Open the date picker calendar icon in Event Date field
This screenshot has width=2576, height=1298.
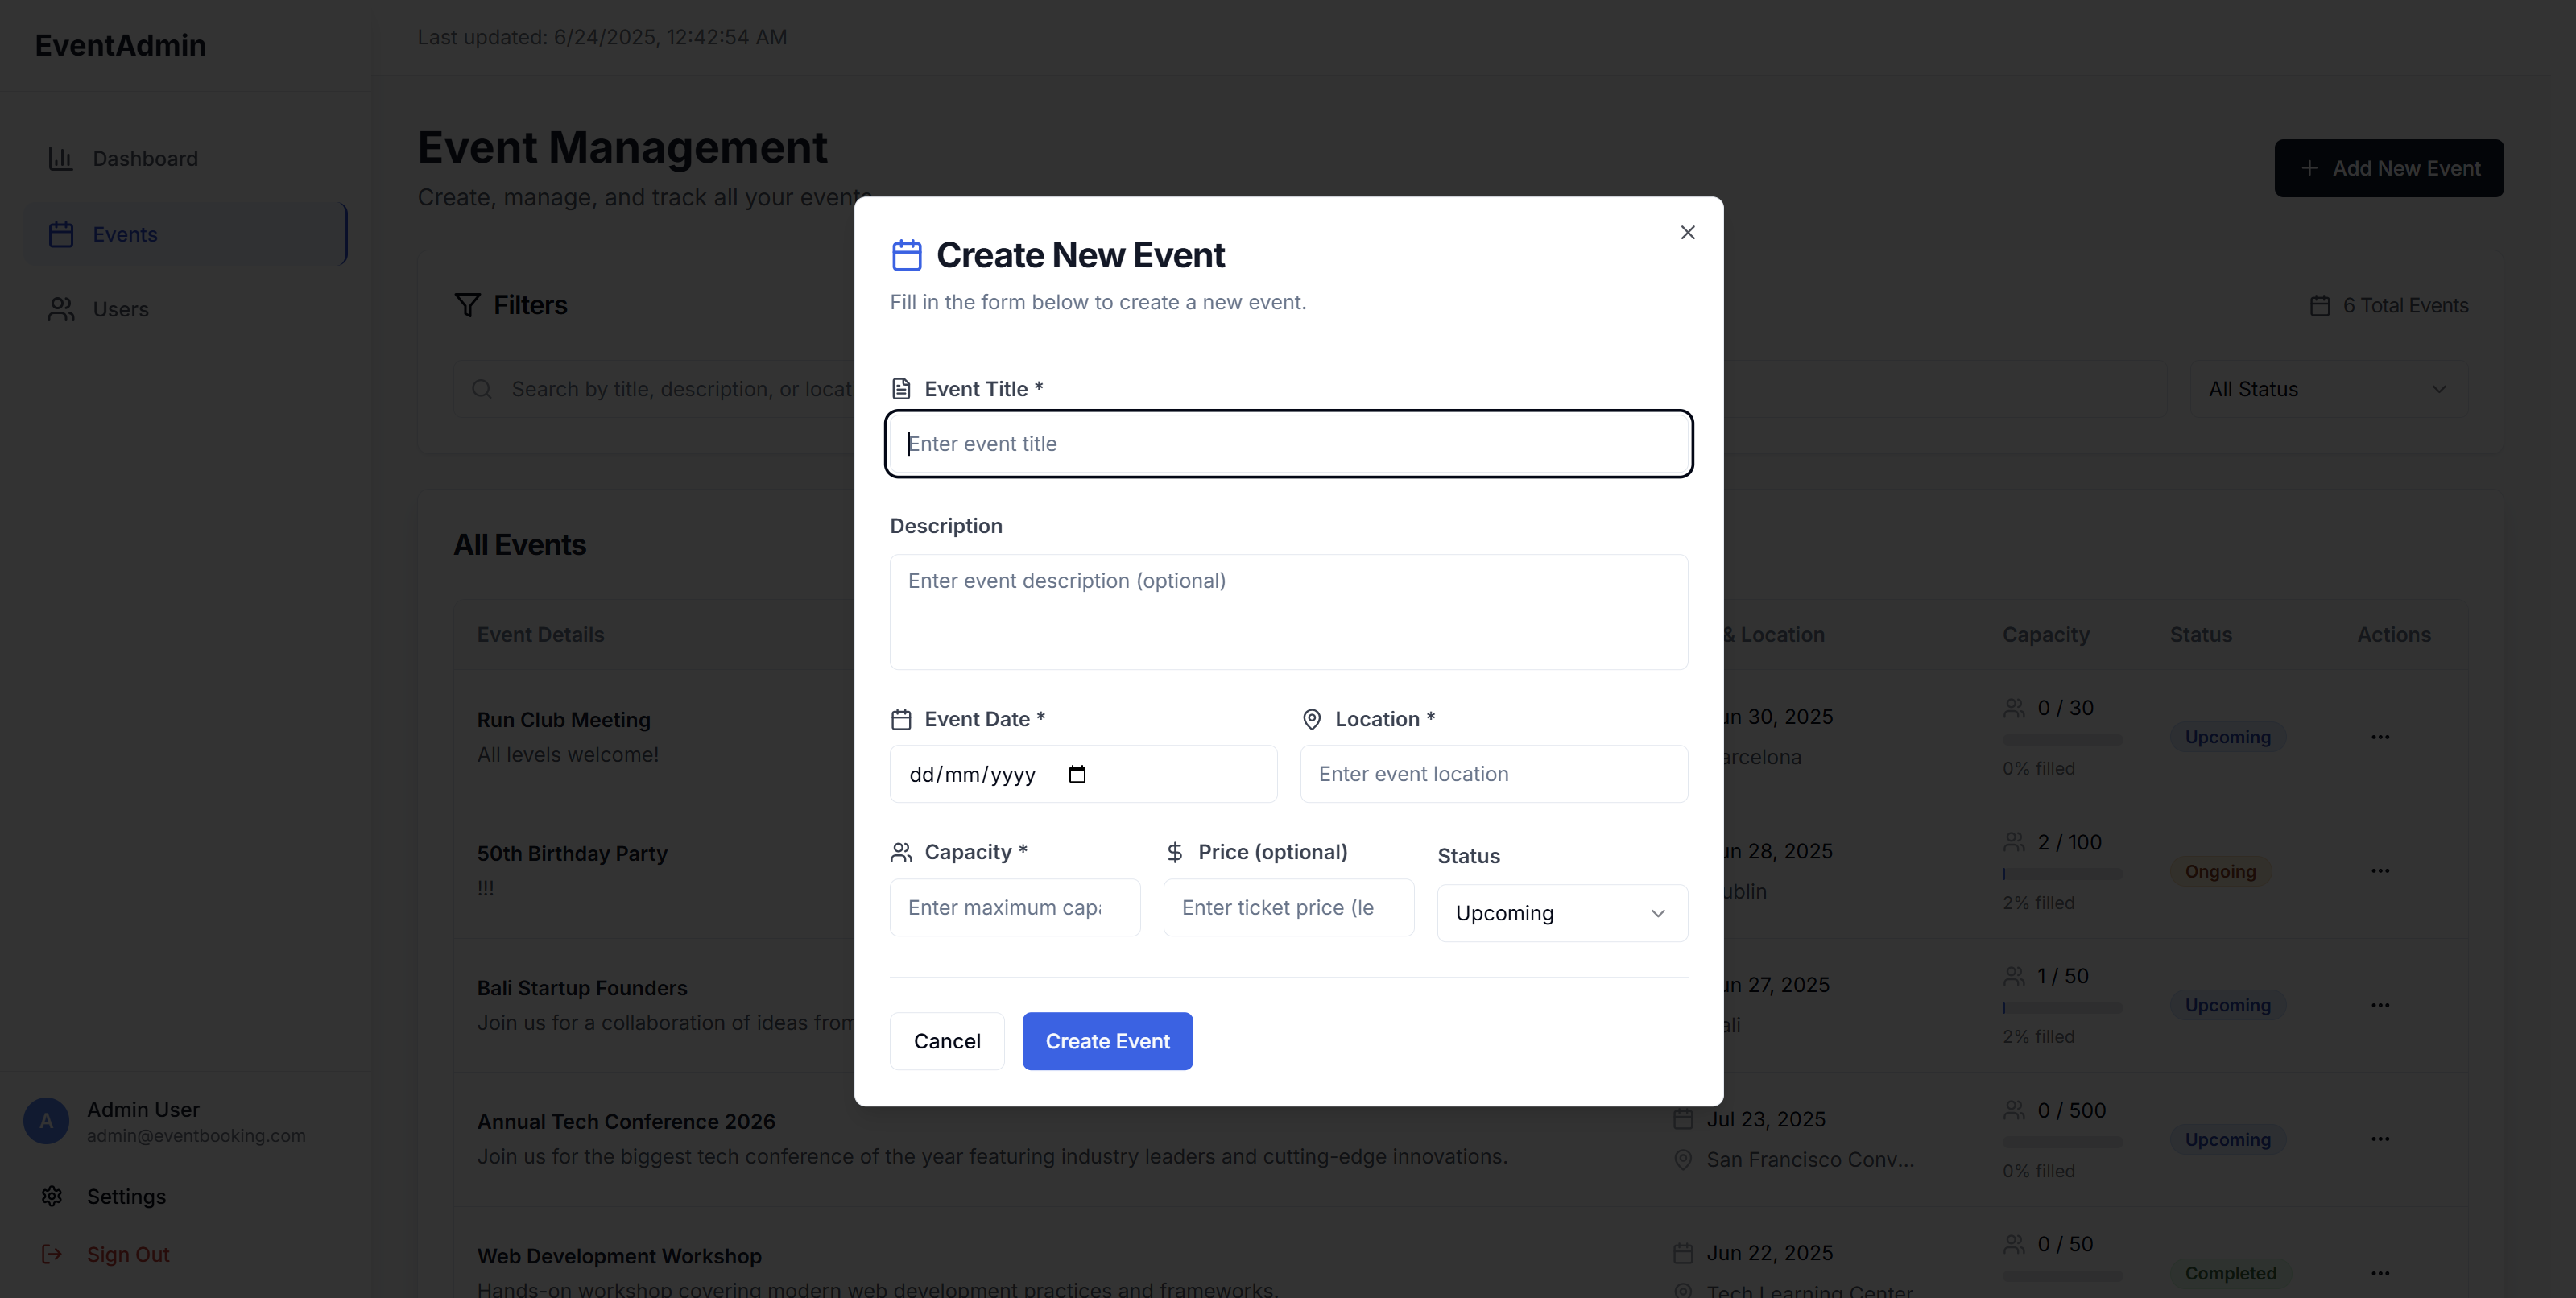click(1077, 774)
